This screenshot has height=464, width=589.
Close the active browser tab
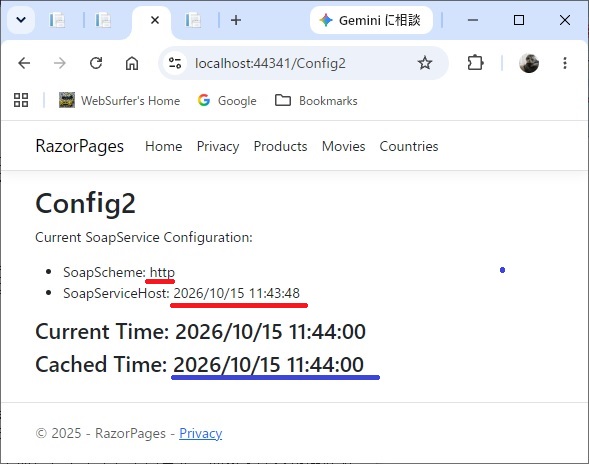155,20
